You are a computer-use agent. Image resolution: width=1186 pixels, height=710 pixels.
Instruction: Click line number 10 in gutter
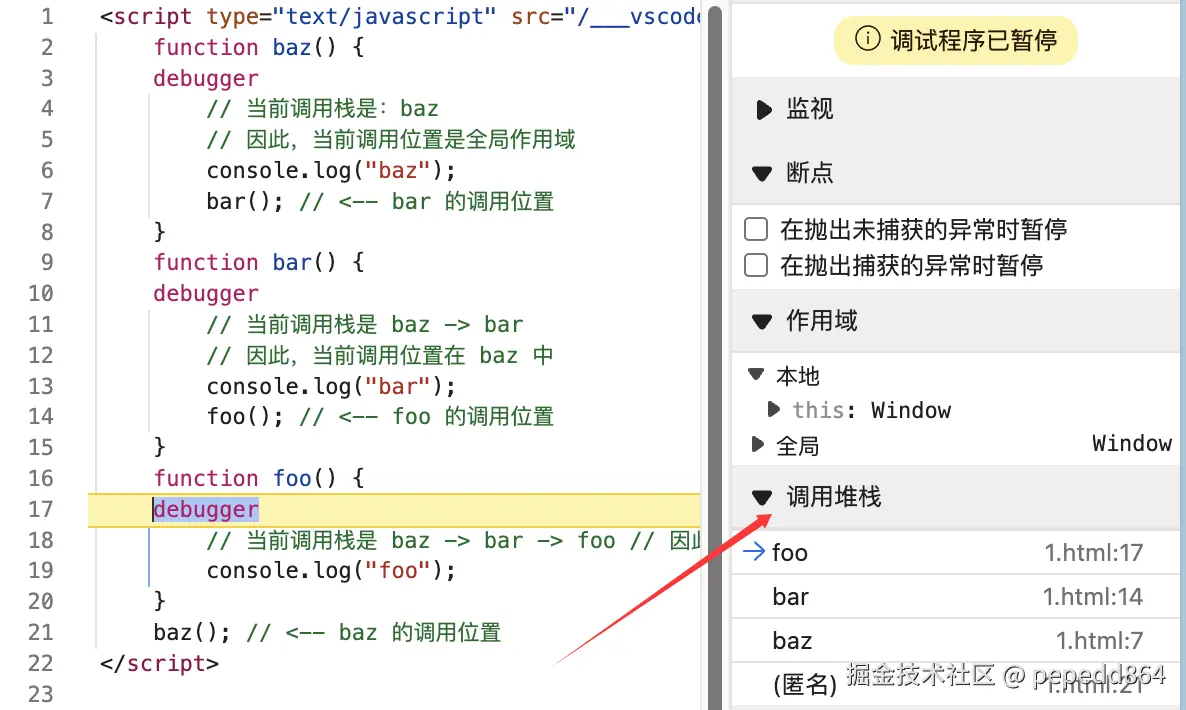(41, 293)
